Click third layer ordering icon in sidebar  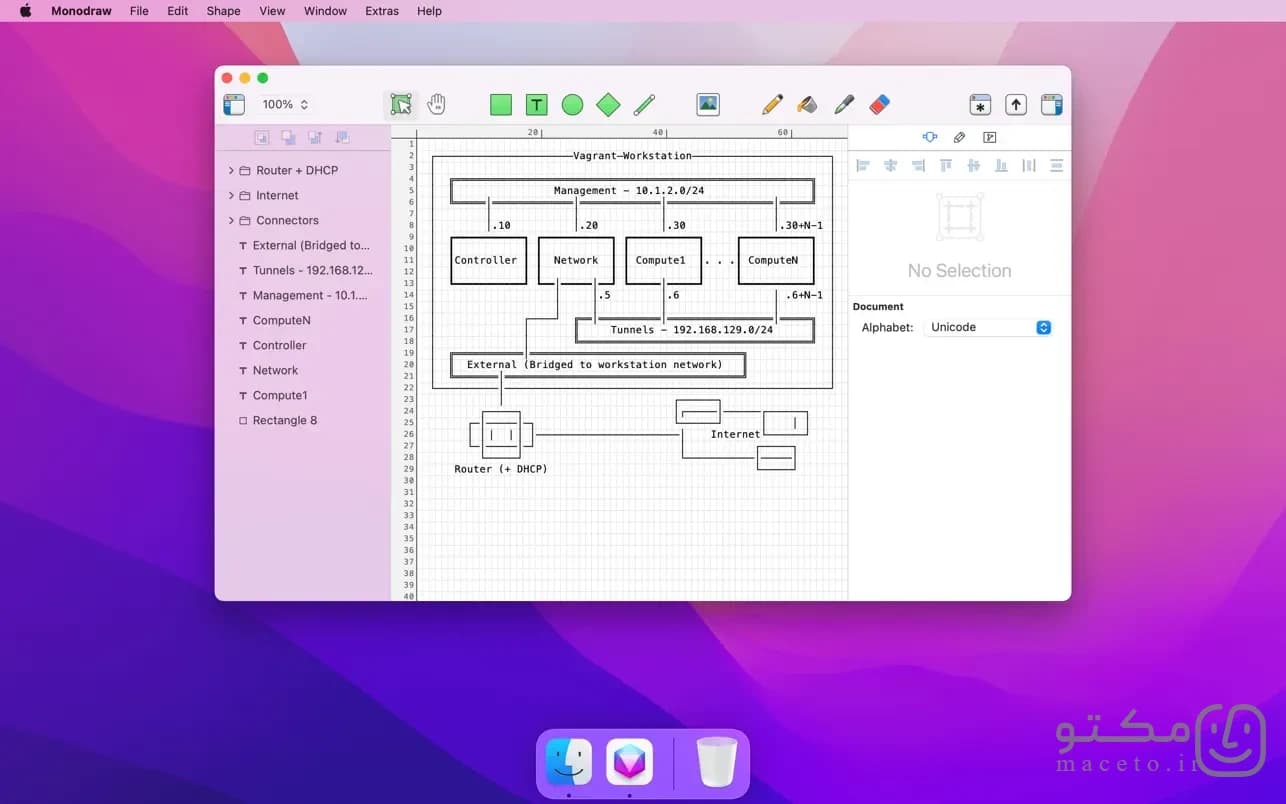click(315, 137)
